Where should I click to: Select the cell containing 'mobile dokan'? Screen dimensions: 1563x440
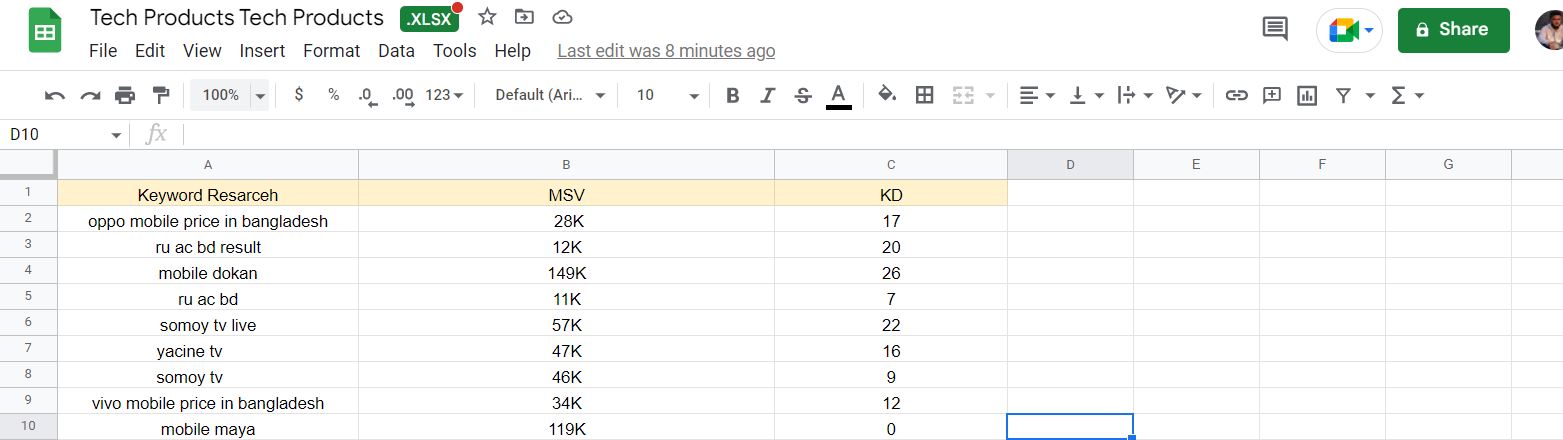click(208, 273)
